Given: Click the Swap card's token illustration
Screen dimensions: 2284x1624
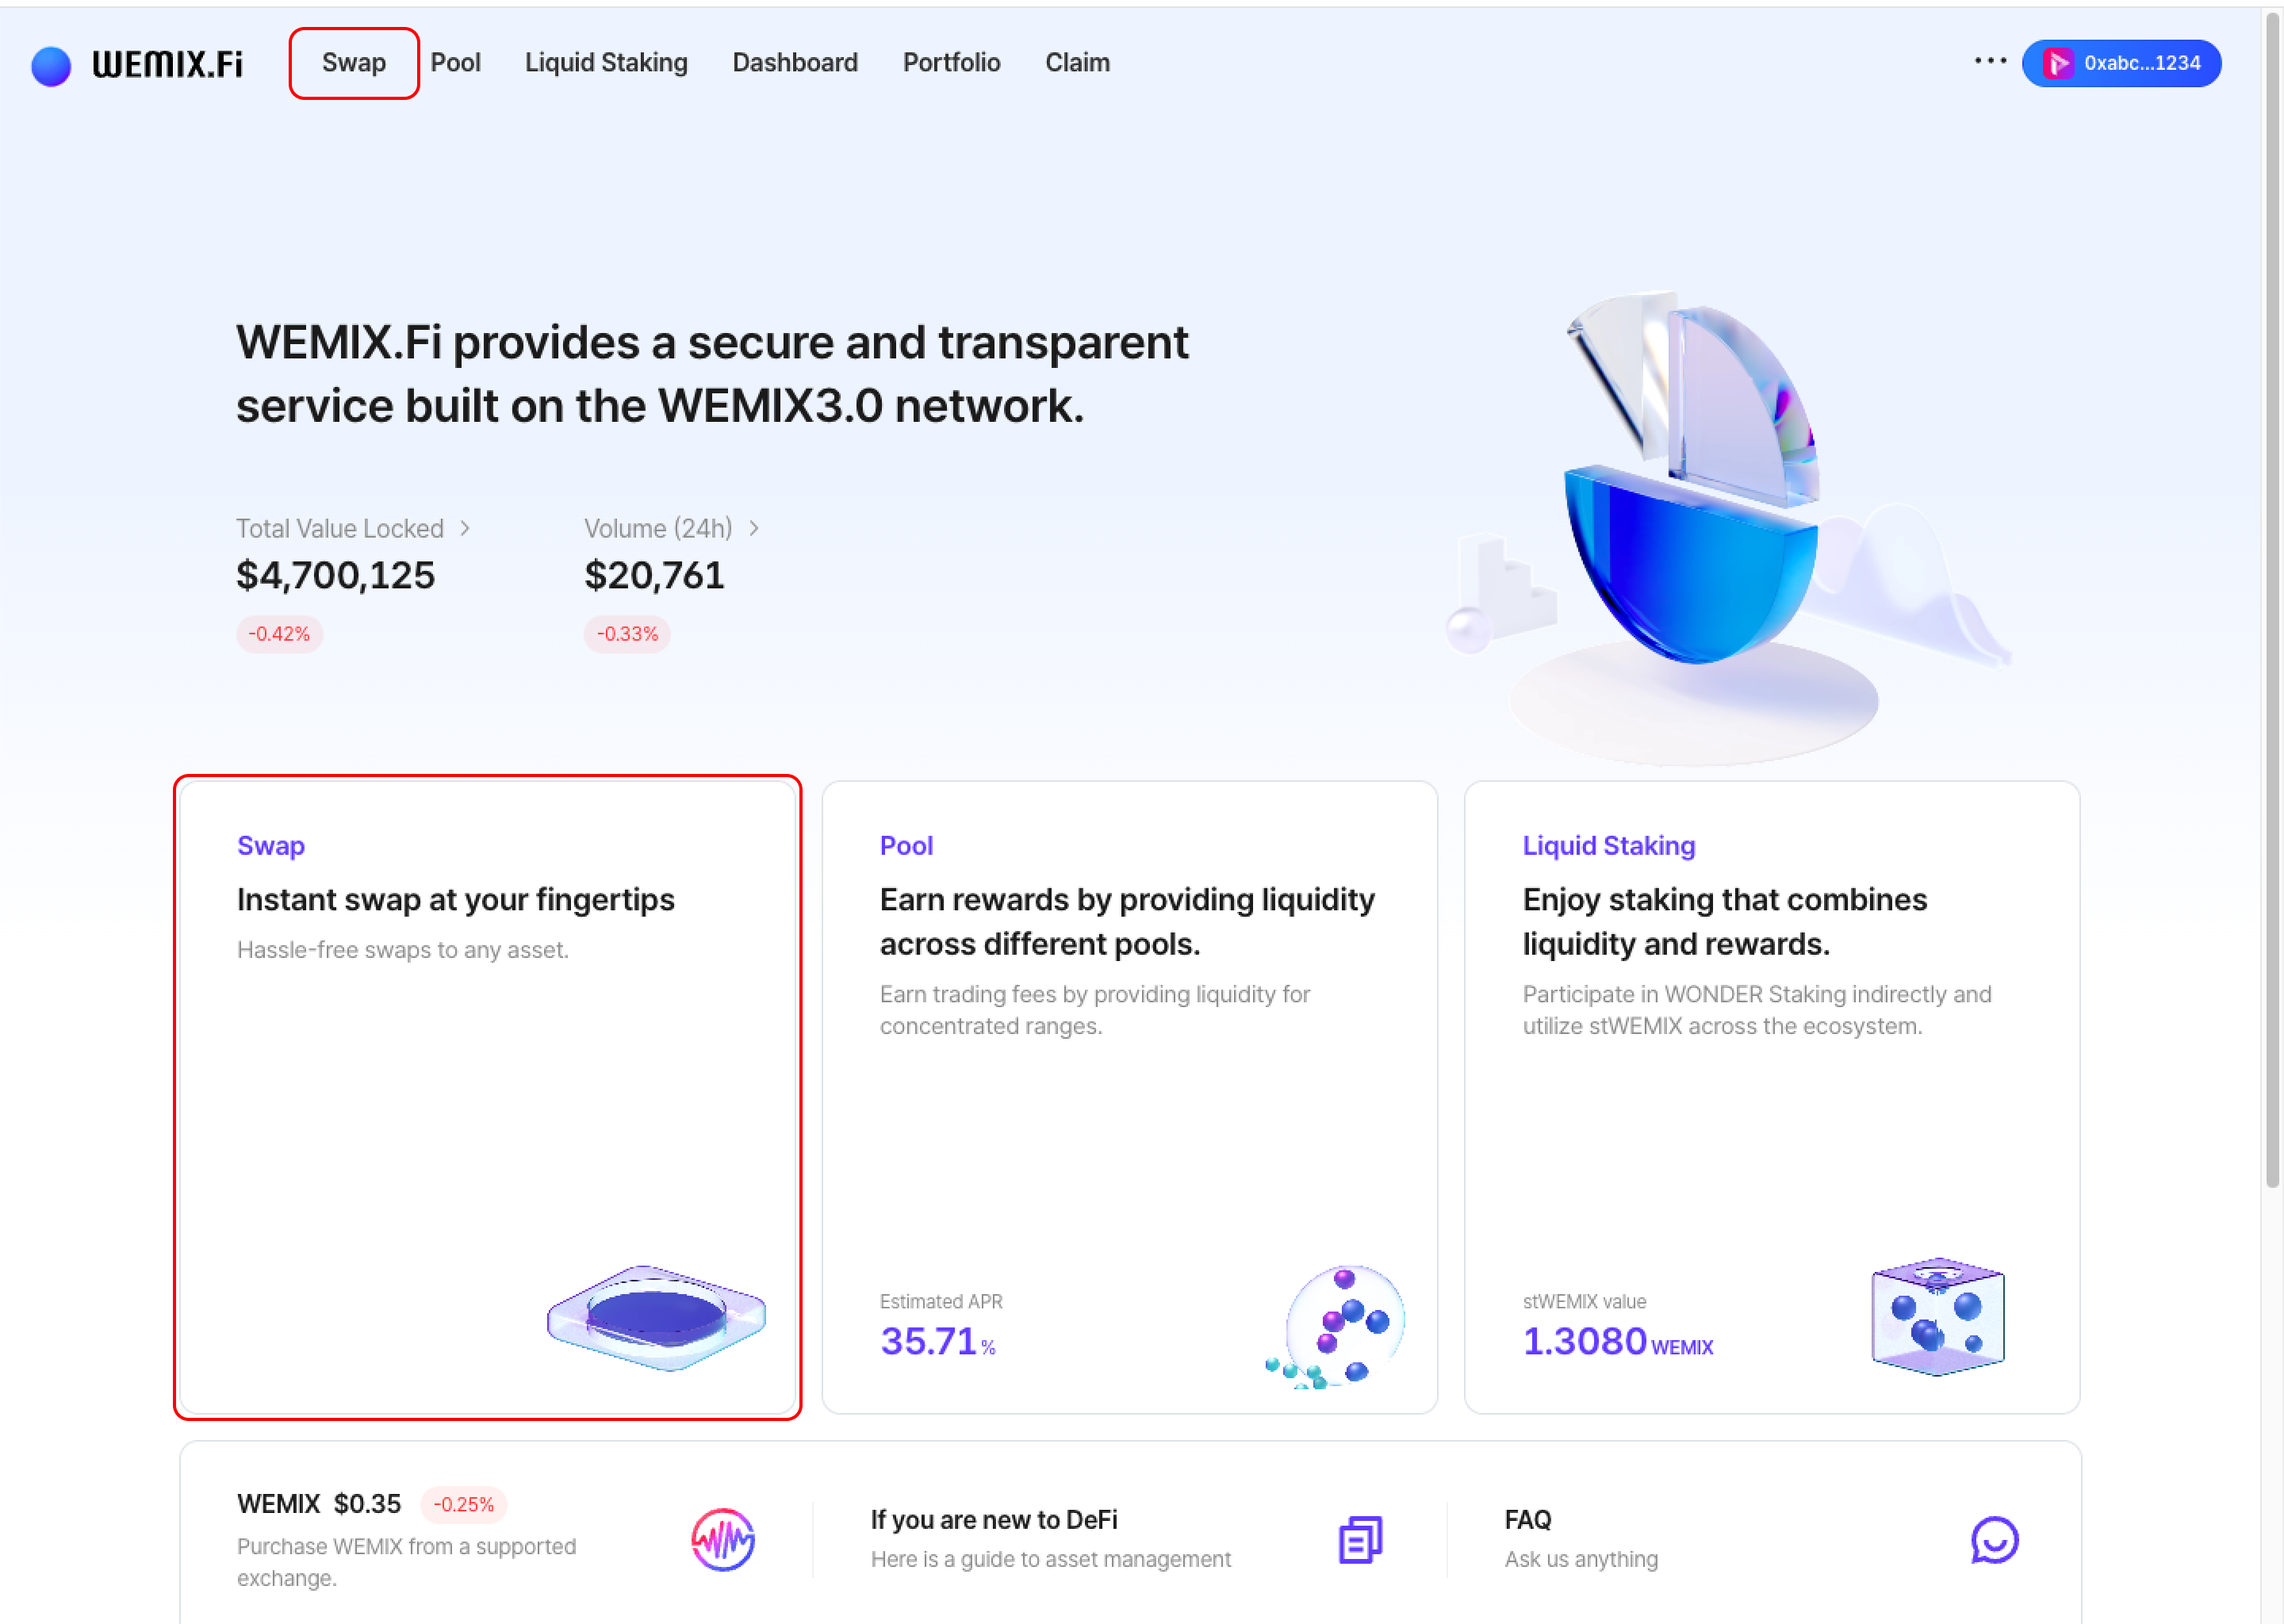Looking at the screenshot, I should (x=656, y=1317).
